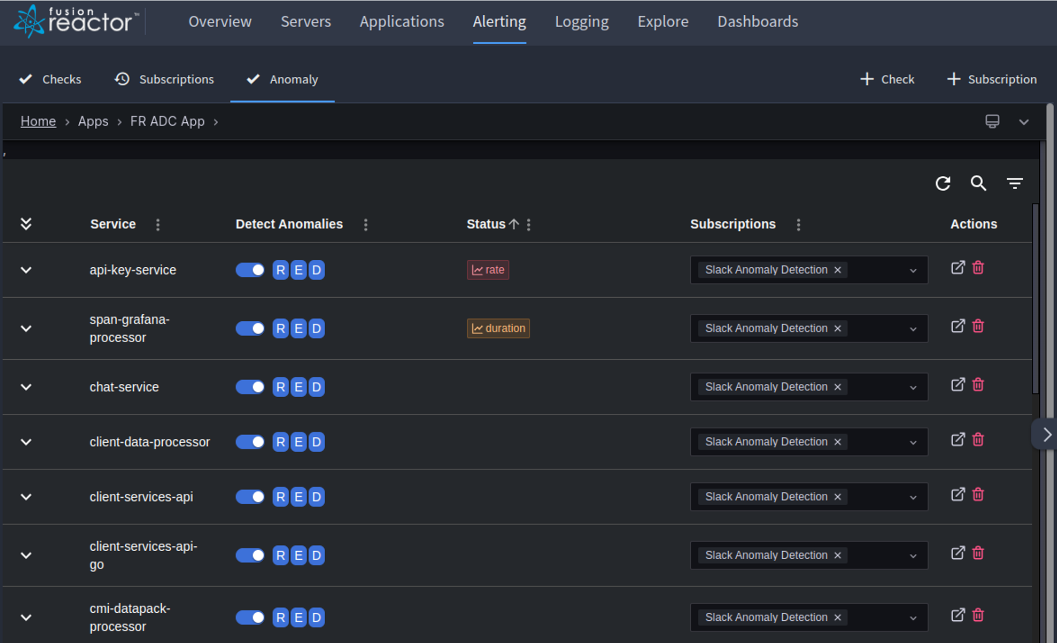The image size is (1057, 643).
Task: Toggle anomaly detection for span-grafana-processor
Action: (250, 328)
